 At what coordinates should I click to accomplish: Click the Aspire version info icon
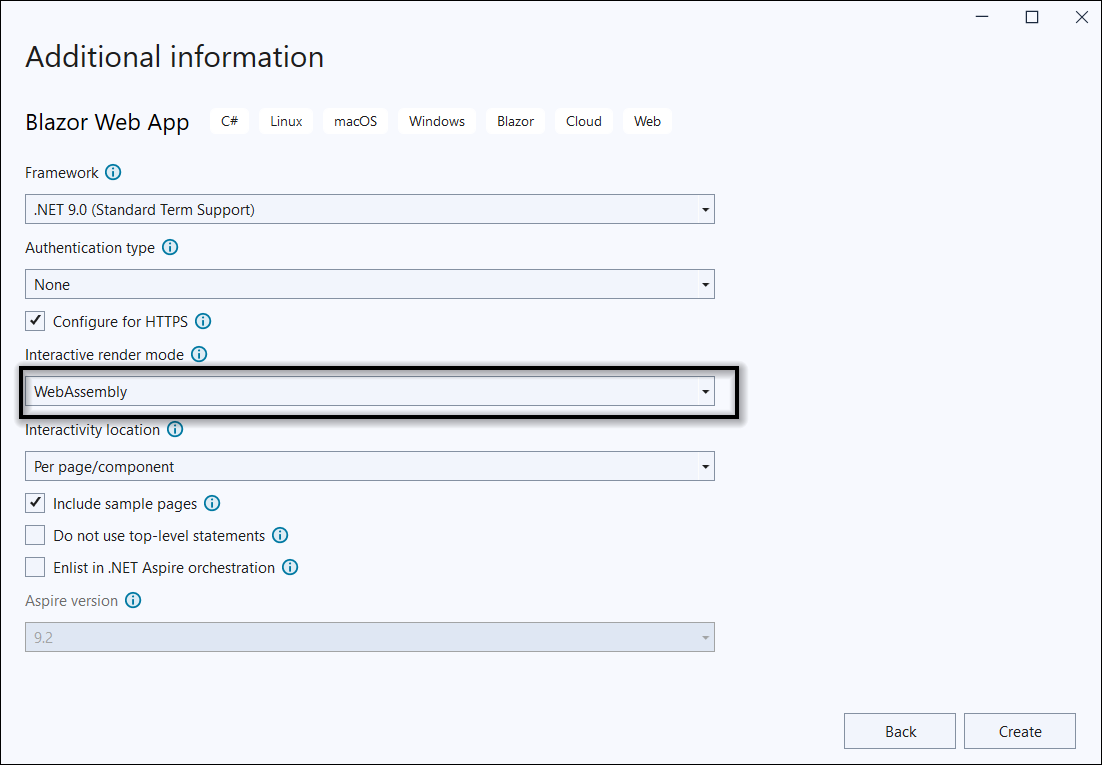pos(133,600)
